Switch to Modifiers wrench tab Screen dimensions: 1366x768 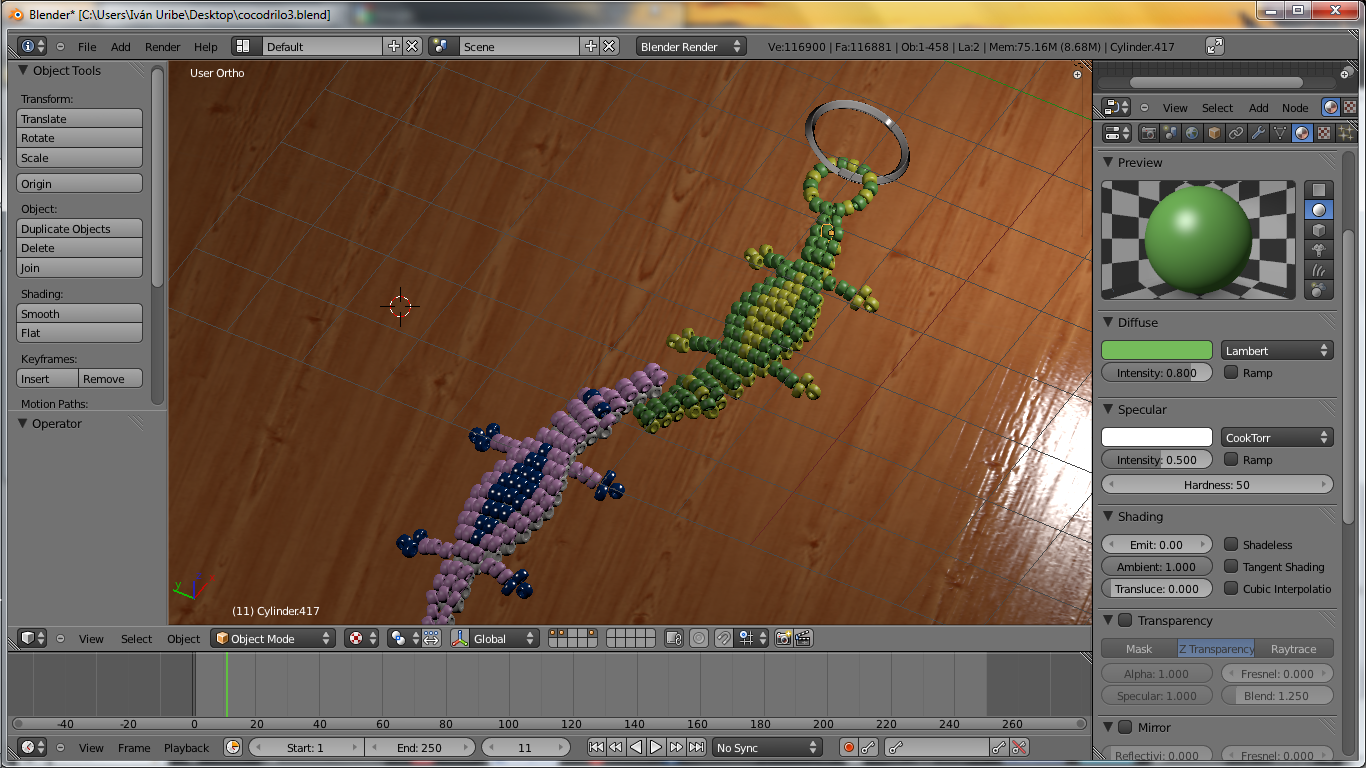1258,133
